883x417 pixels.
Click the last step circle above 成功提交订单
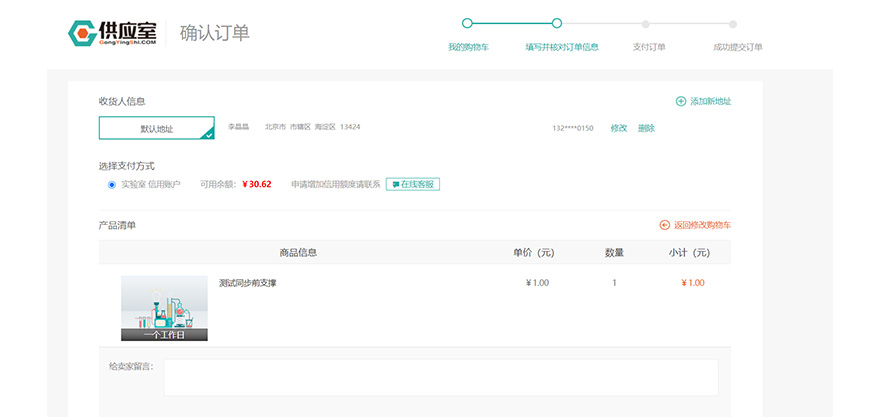pos(733,23)
